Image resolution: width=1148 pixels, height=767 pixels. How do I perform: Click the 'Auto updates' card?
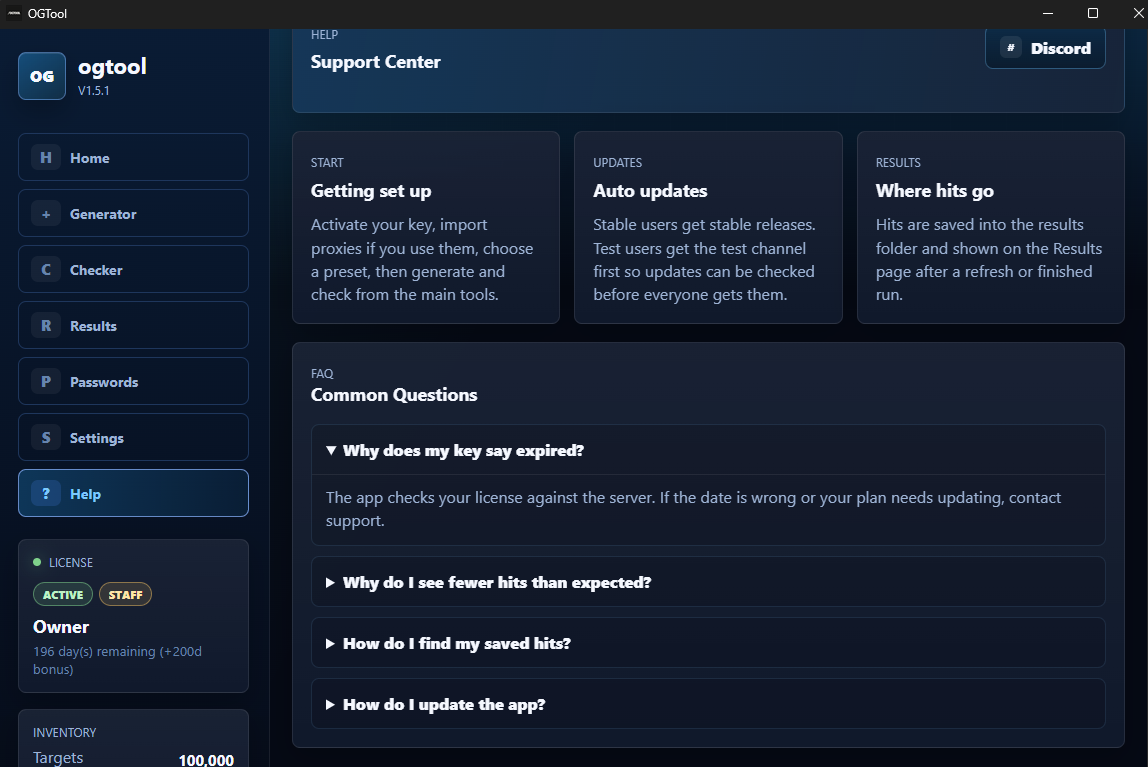click(708, 228)
